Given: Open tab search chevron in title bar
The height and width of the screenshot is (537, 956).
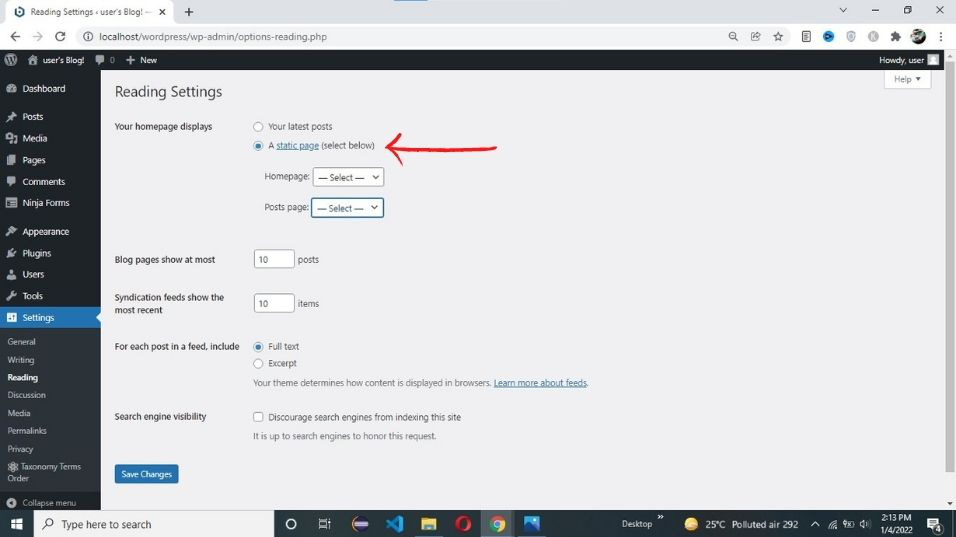Looking at the screenshot, I should pyautogui.click(x=843, y=10).
